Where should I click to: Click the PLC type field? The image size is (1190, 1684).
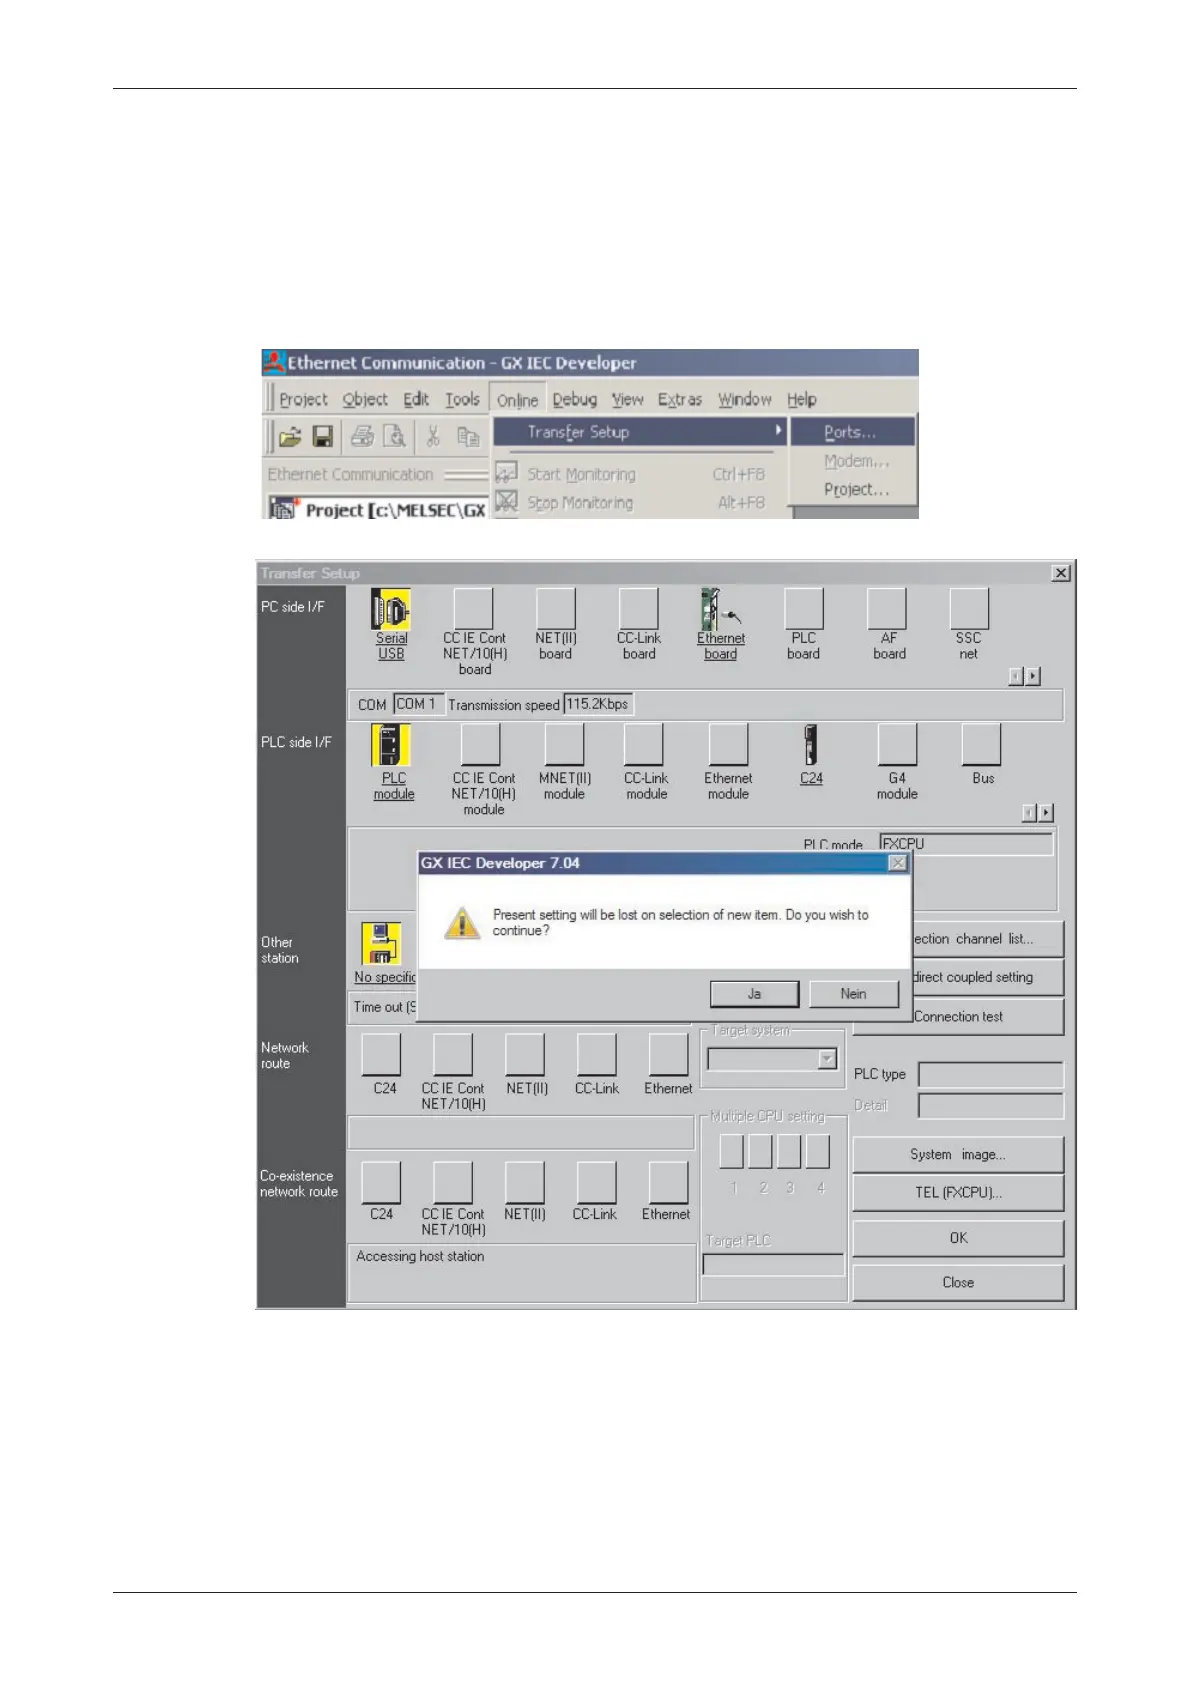991,1074
